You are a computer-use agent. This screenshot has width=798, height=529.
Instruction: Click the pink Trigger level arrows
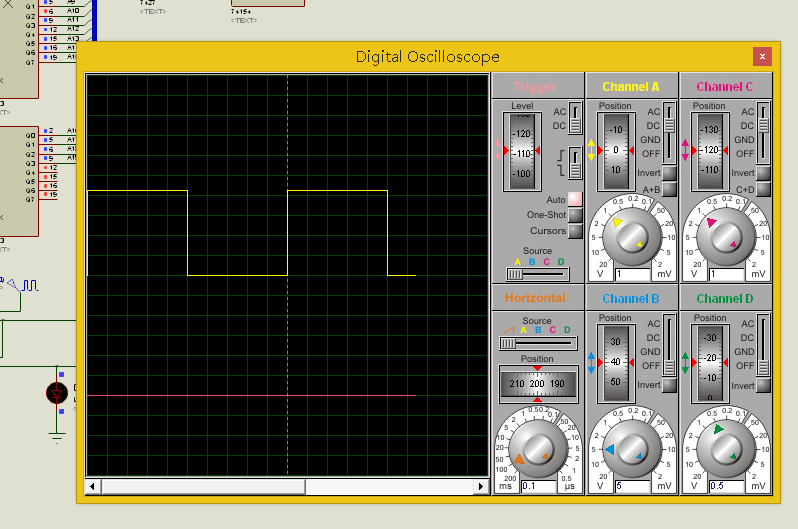tap(498, 150)
